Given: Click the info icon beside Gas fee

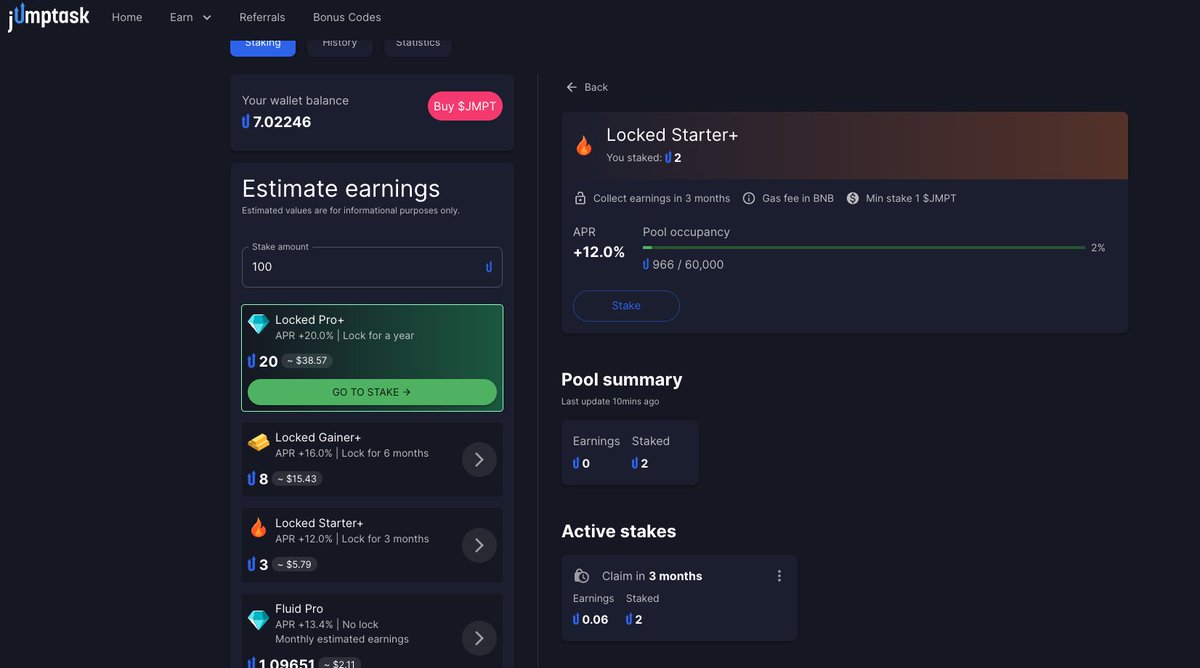Looking at the screenshot, I should [x=749, y=198].
